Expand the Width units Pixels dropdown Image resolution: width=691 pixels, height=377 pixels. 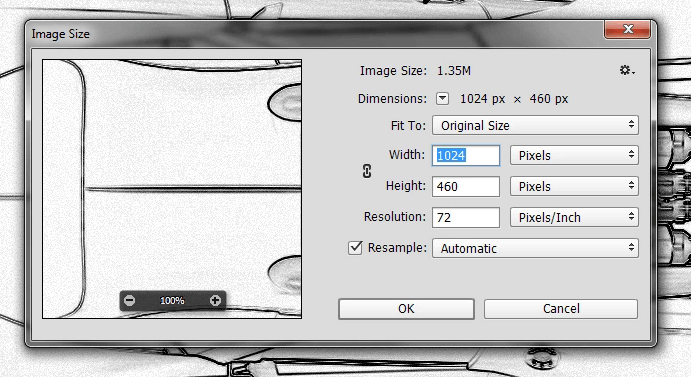(574, 156)
